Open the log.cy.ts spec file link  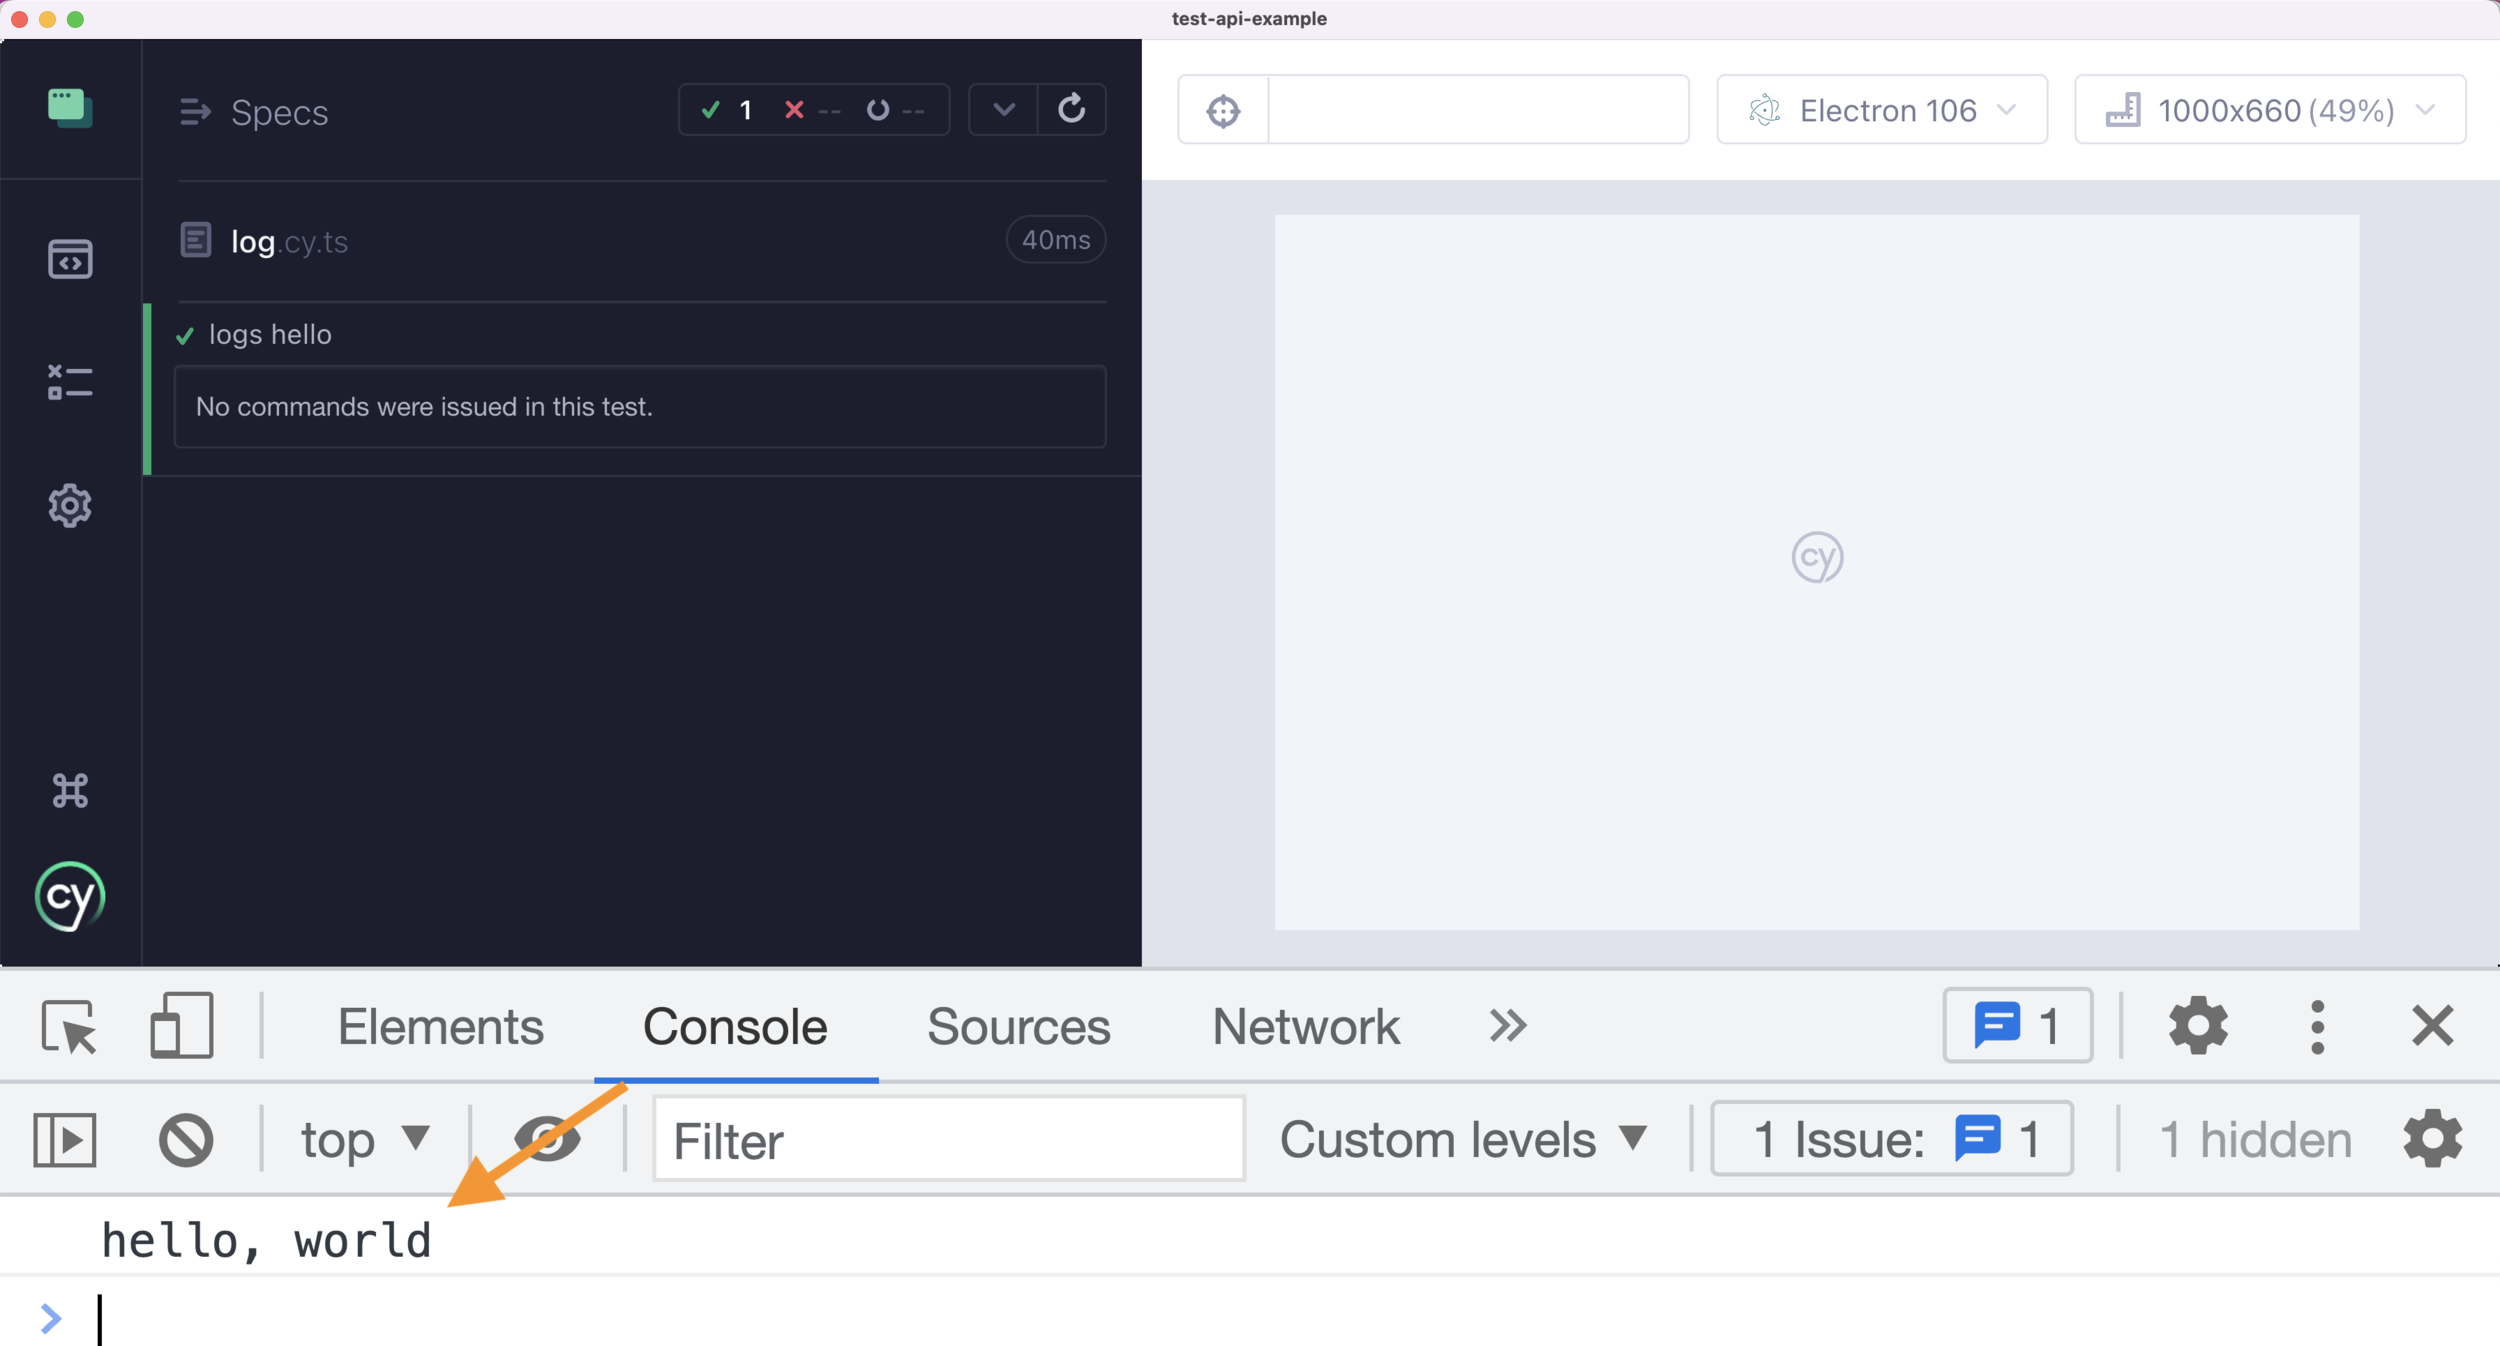(289, 242)
